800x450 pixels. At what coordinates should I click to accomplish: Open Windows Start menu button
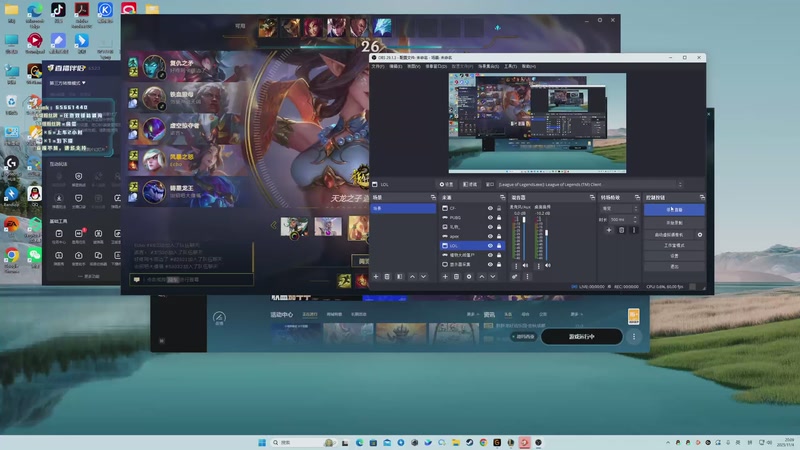[262, 442]
